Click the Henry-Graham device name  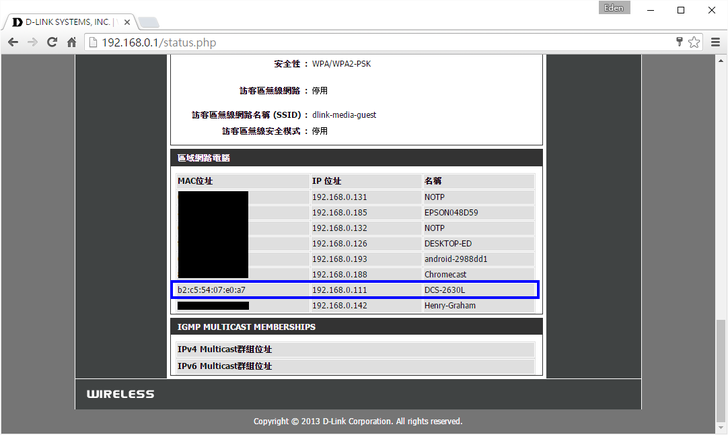pyautogui.click(x=449, y=305)
